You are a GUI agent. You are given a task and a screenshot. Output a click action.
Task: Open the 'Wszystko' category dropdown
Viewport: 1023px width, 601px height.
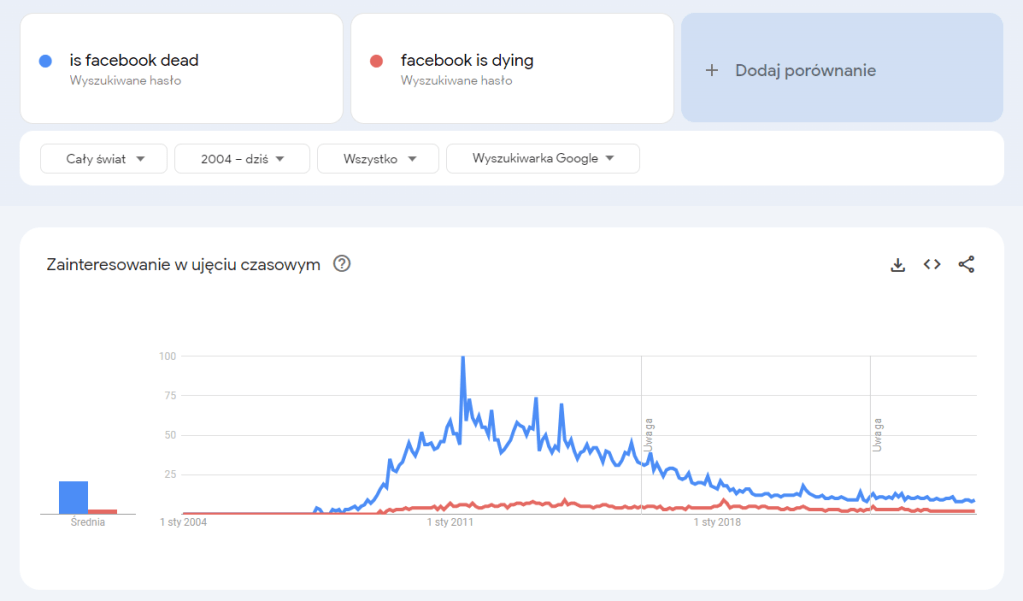pos(378,159)
